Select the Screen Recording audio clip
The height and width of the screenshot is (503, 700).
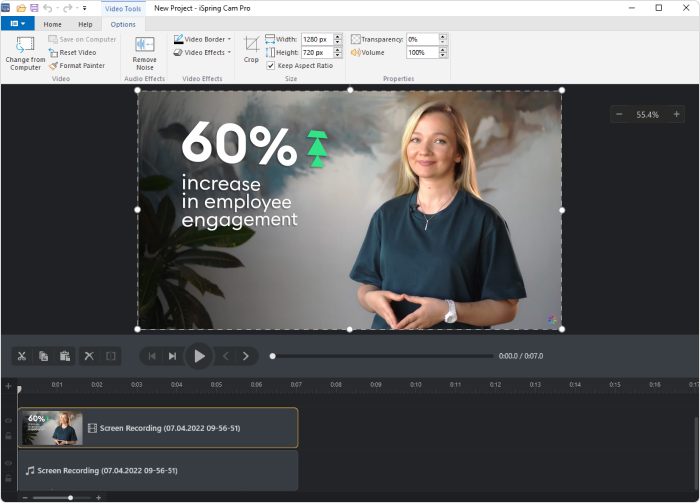pos(158,470)
